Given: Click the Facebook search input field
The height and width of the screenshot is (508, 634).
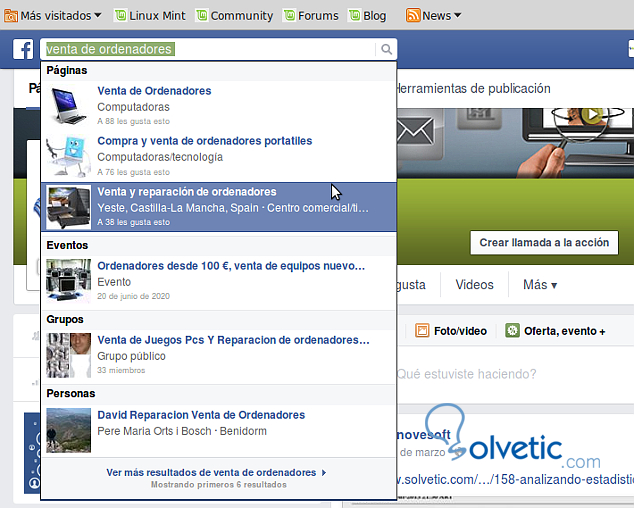Looking at the screenshot, I should (x=208, y=49).
